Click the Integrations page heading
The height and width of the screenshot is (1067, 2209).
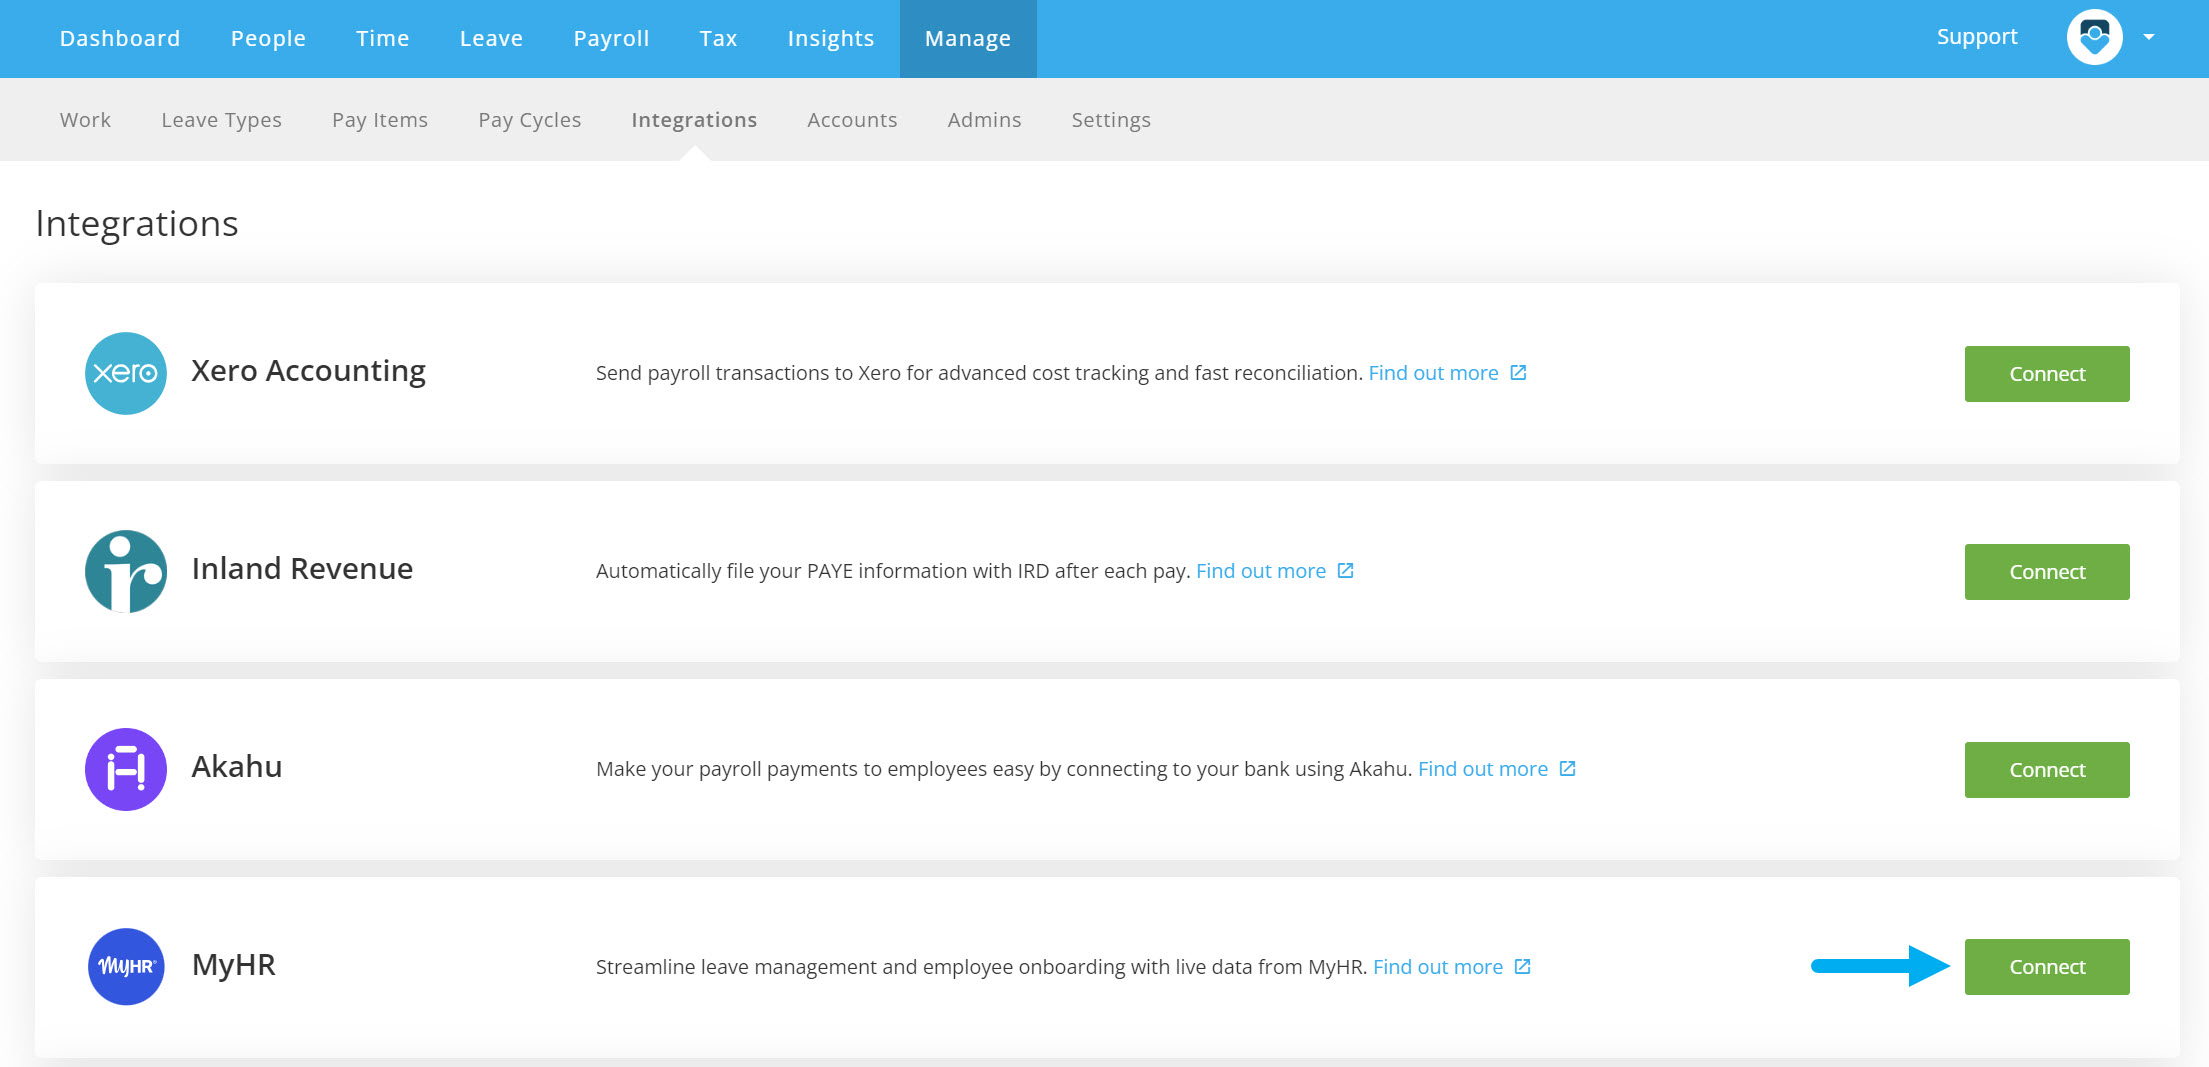click(137, 224)
